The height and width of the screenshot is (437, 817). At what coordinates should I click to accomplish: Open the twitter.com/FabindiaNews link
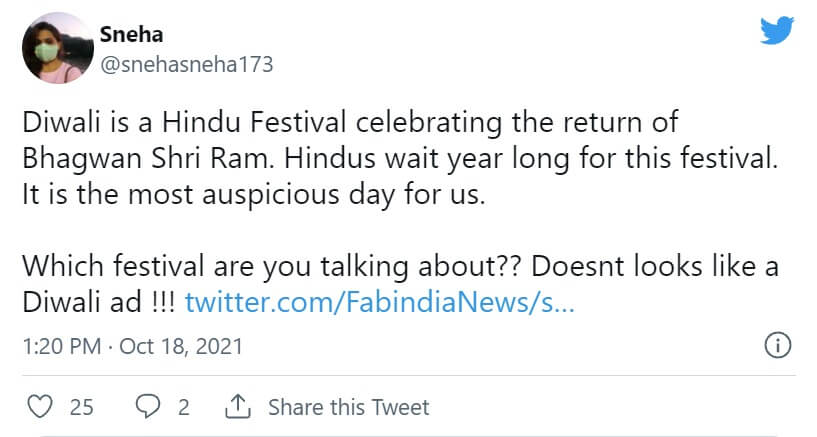pyautogui.click(x=379, y=300)
